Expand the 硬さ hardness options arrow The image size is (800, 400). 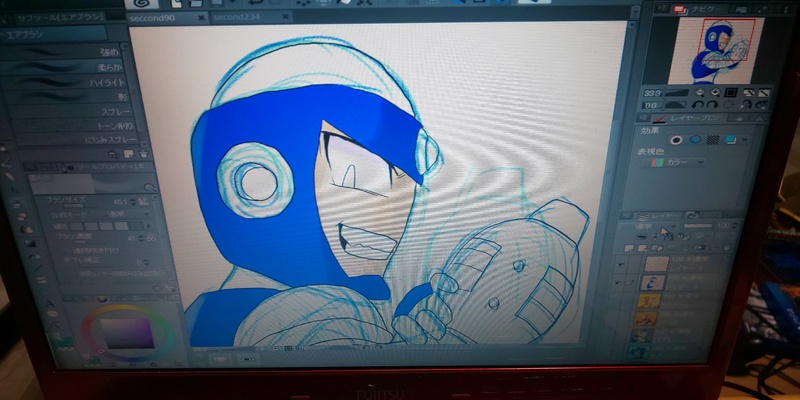pos(149,226)
